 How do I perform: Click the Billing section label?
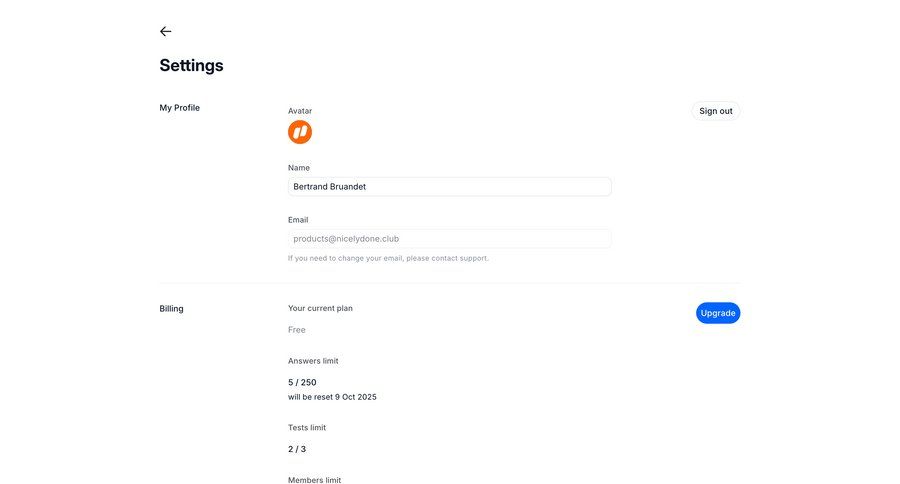171,309
